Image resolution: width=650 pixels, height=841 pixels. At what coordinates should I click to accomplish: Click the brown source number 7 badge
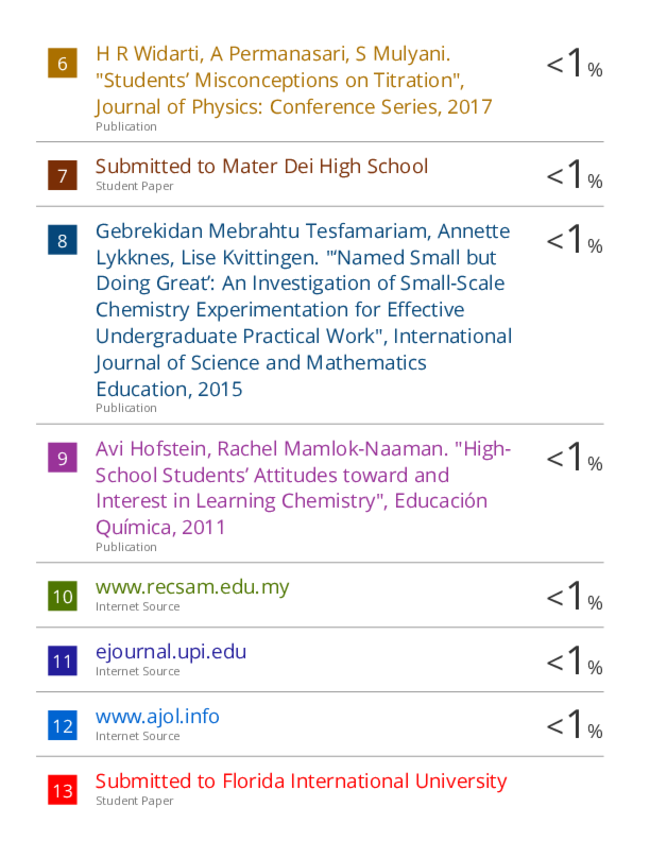click(x=62, y=175)
